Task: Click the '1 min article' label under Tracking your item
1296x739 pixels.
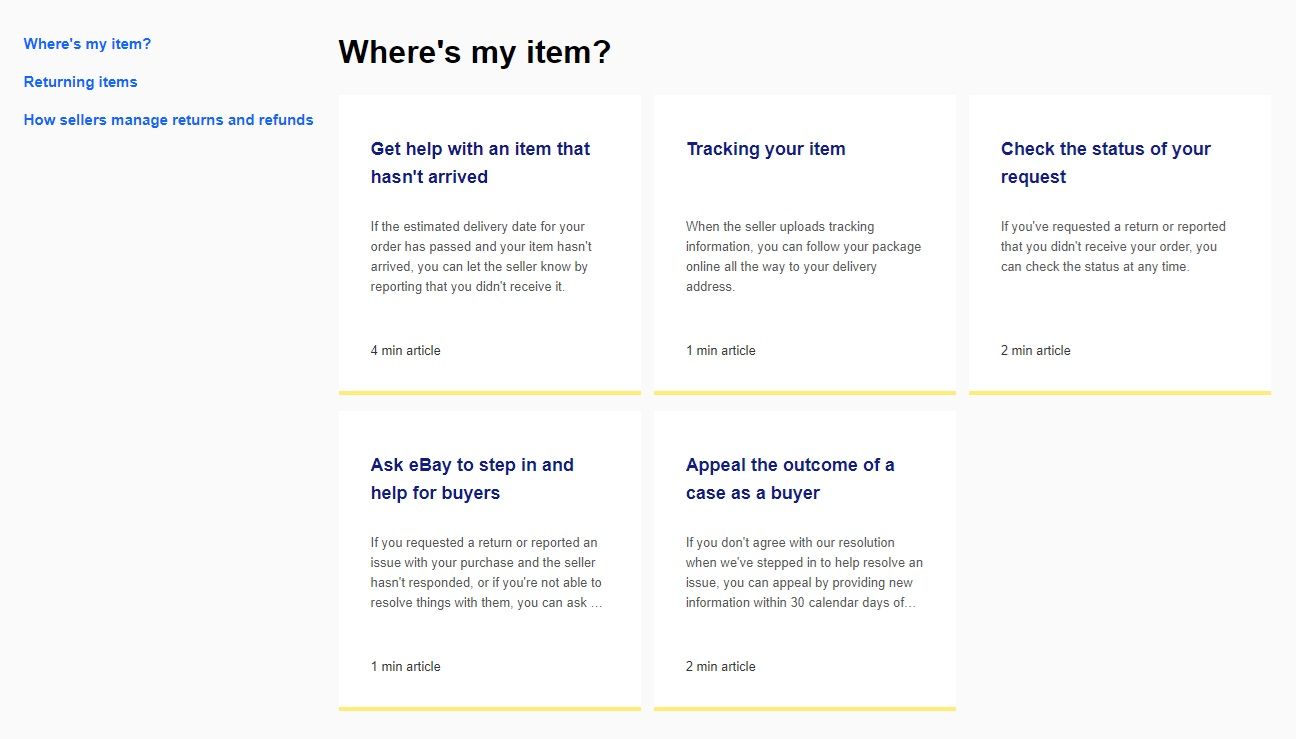Action: click(721, 350)
